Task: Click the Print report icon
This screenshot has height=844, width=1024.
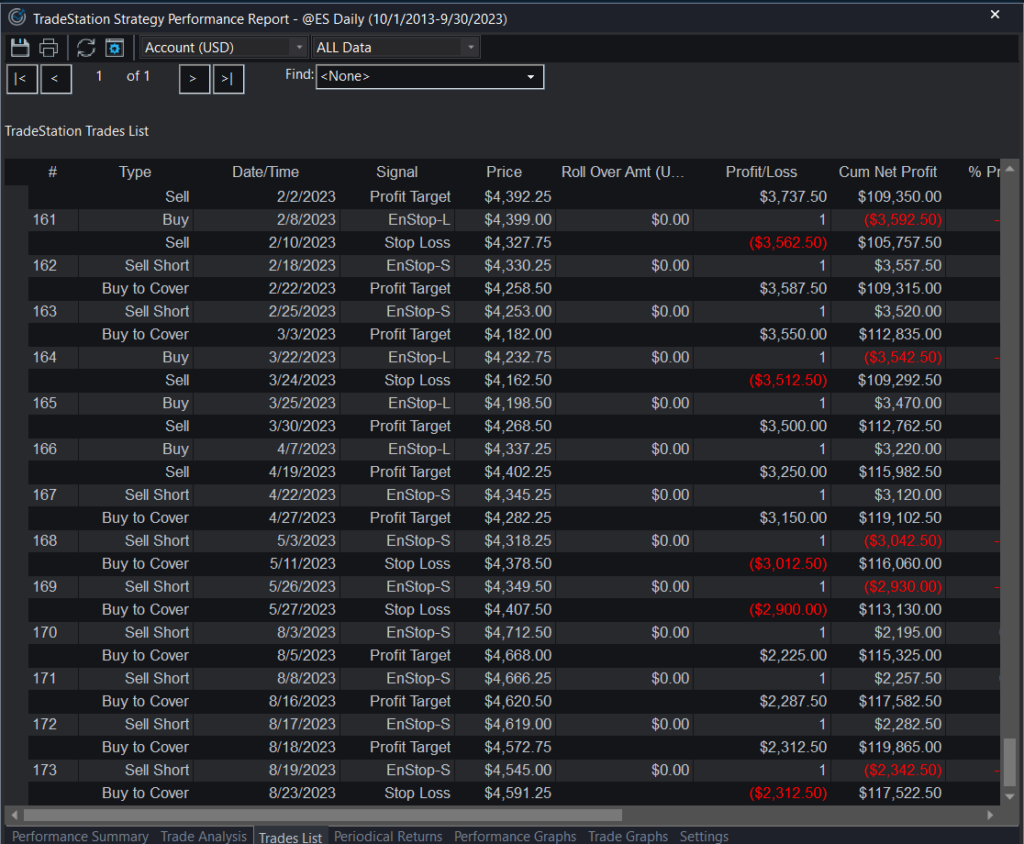Action: (x=48, y=48)
